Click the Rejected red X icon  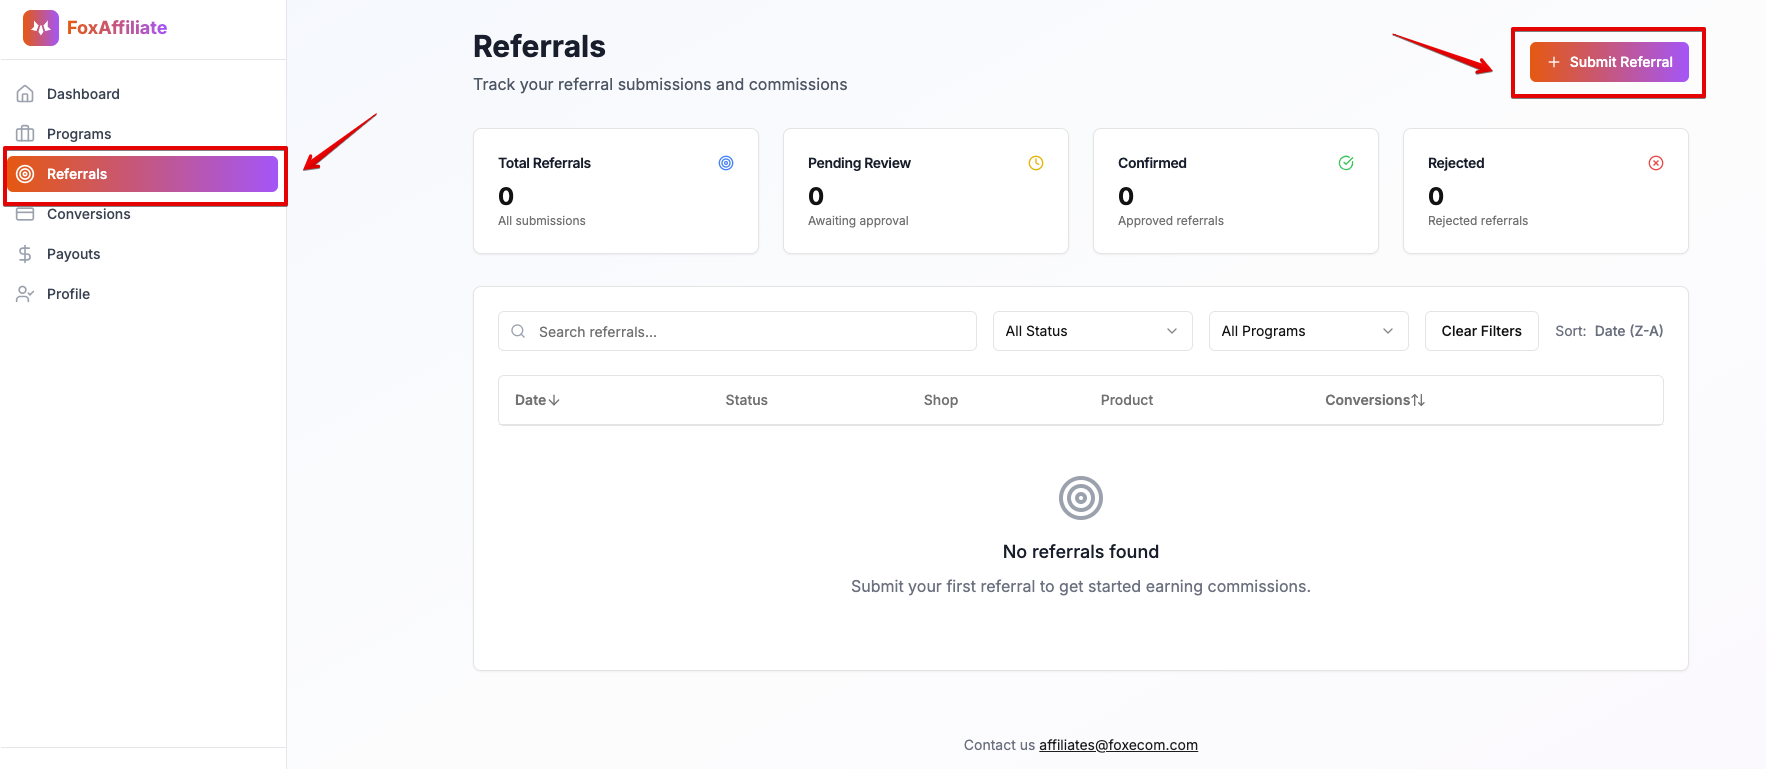(x=1656, y=163)
